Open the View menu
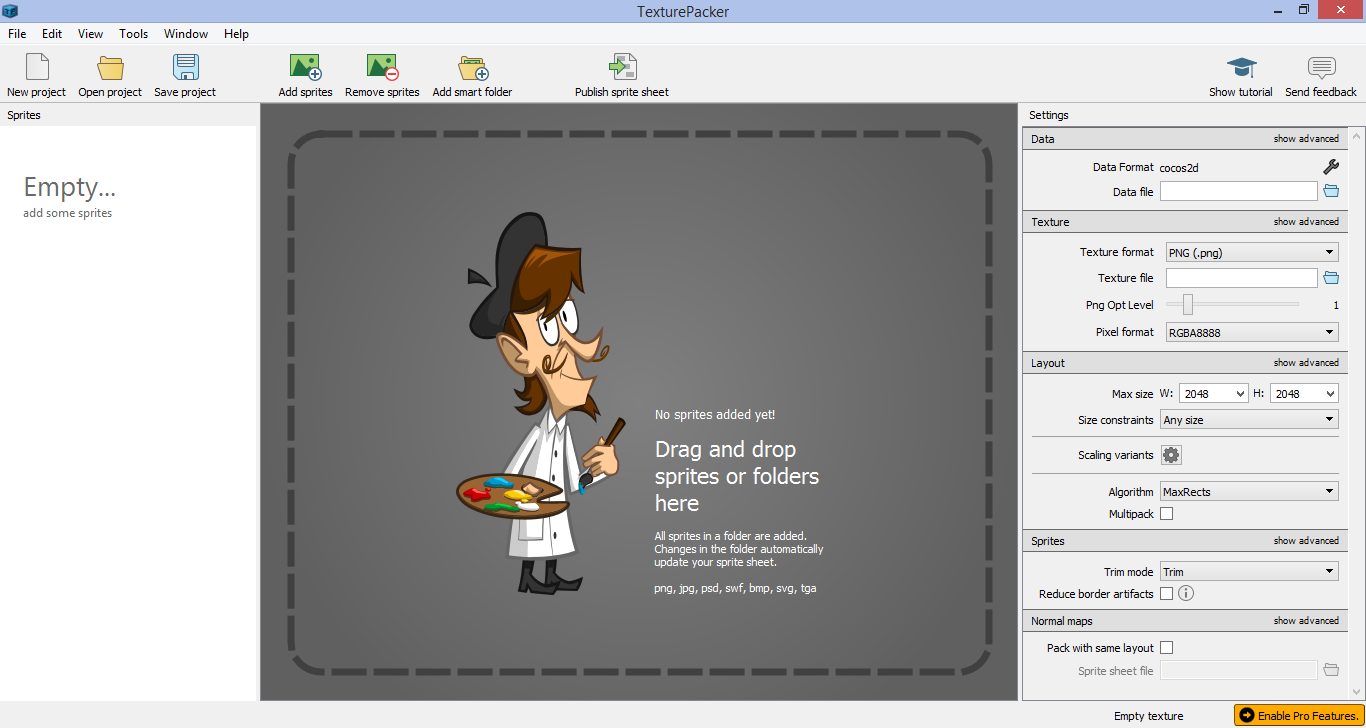The image size is (1366, 728). point(90,34)
